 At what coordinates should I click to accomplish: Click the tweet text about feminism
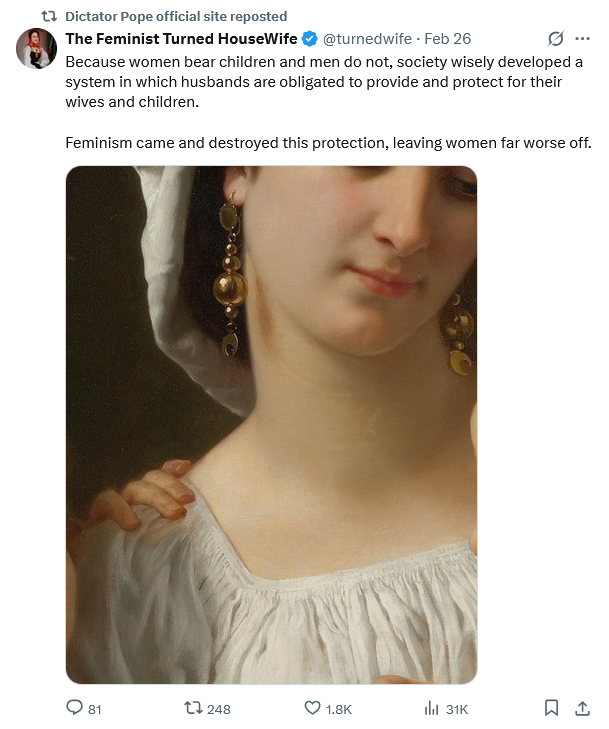pyautogui.click(x=328, y=142)
